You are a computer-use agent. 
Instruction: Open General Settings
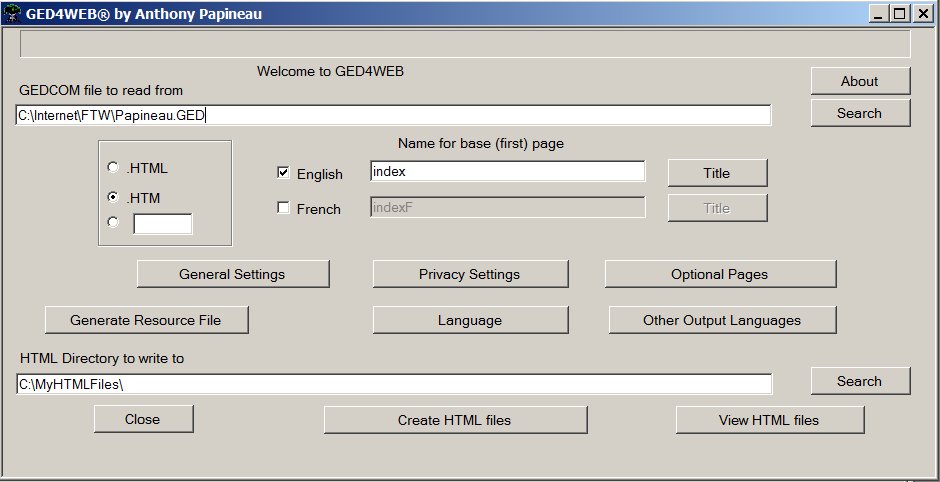233,274
